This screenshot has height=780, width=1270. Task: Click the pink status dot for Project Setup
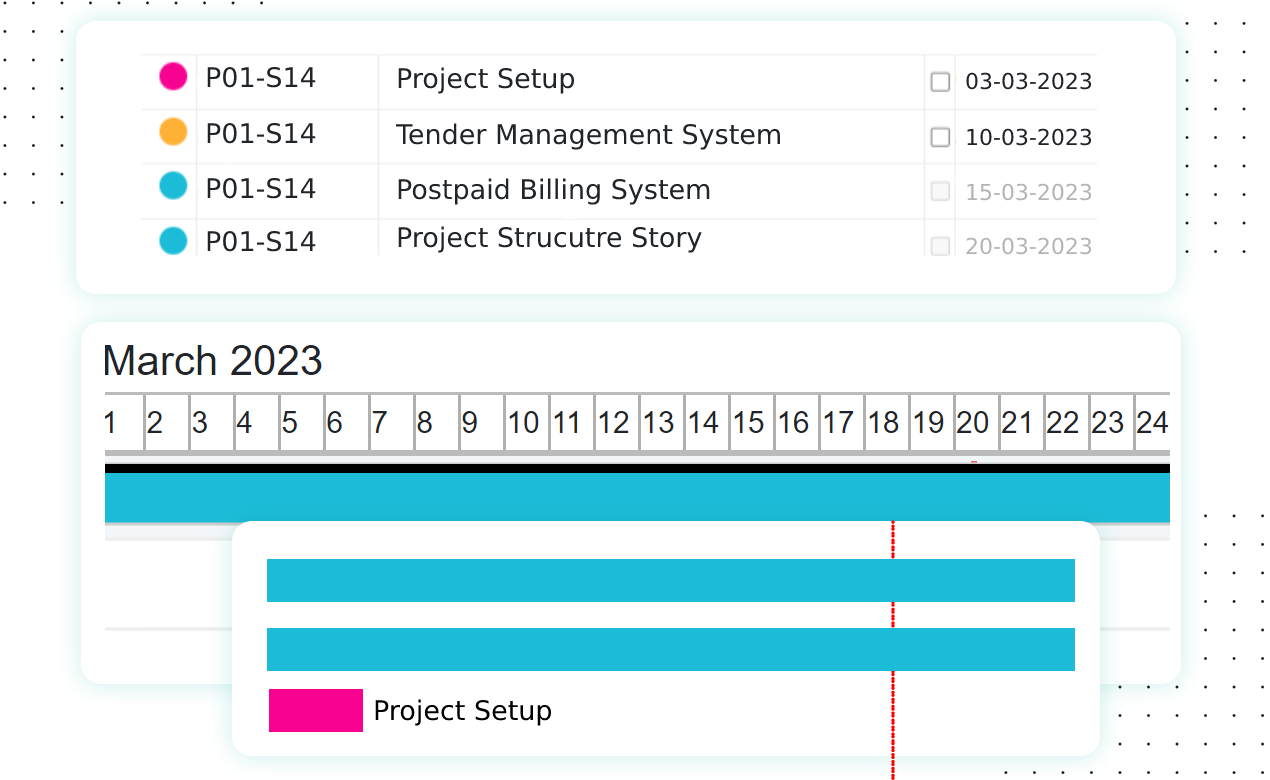coord(171,76)
